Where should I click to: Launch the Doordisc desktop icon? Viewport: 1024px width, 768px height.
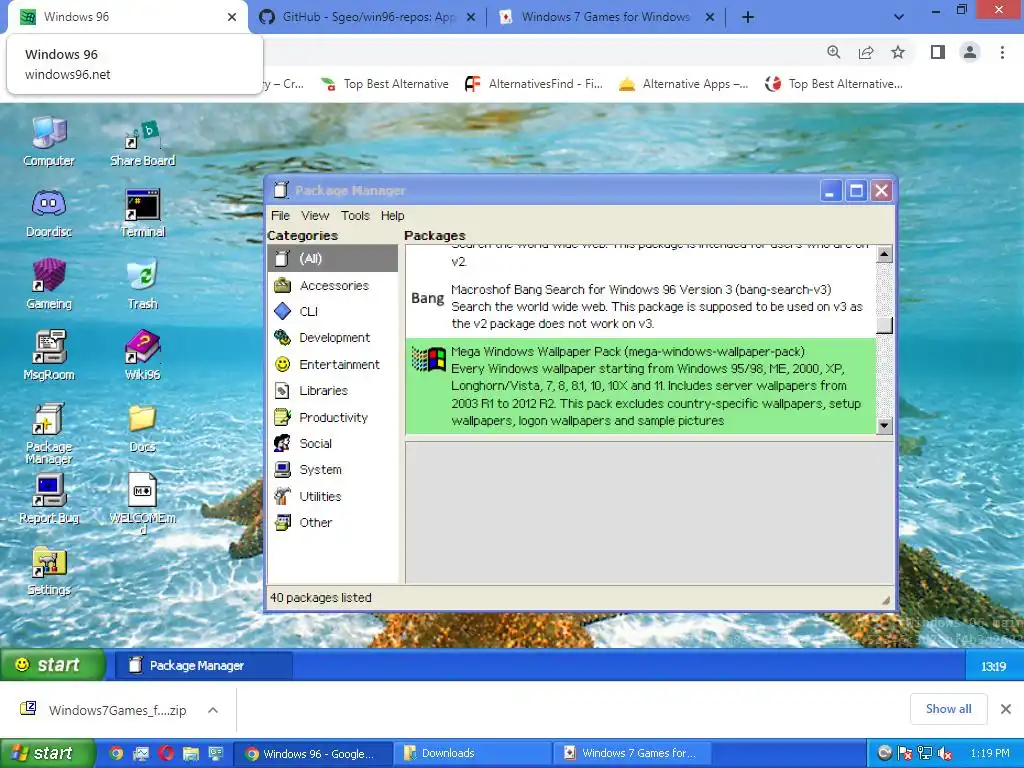click(49, 213)
